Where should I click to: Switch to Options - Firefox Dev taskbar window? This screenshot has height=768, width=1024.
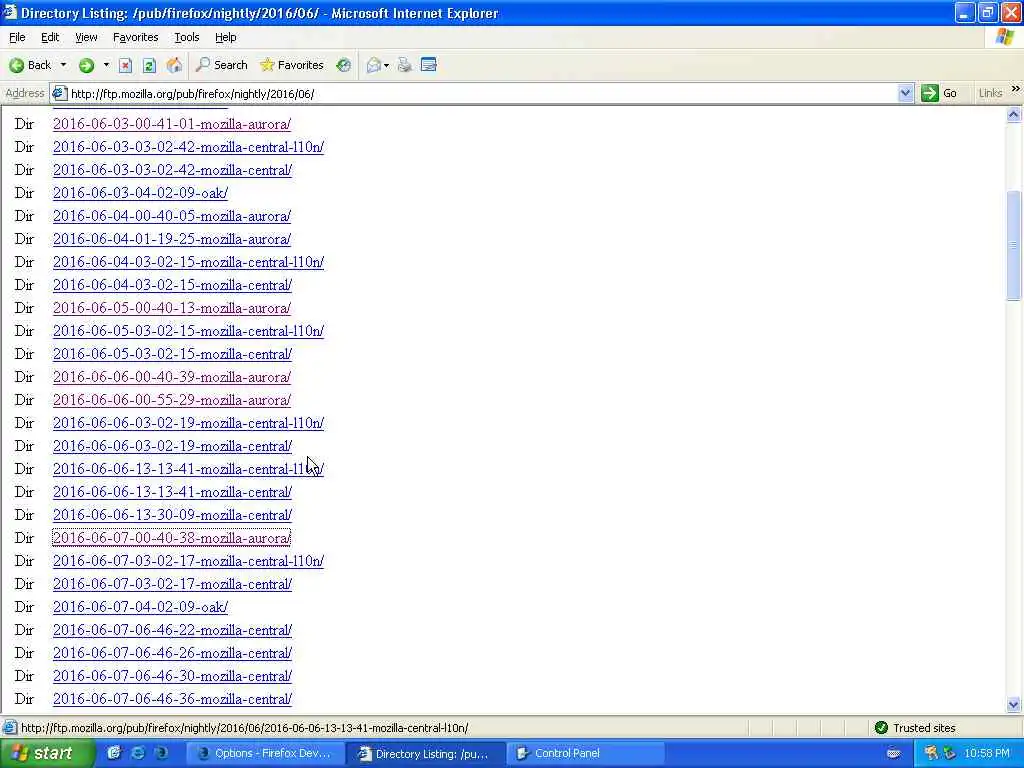[x=265, y=753]
